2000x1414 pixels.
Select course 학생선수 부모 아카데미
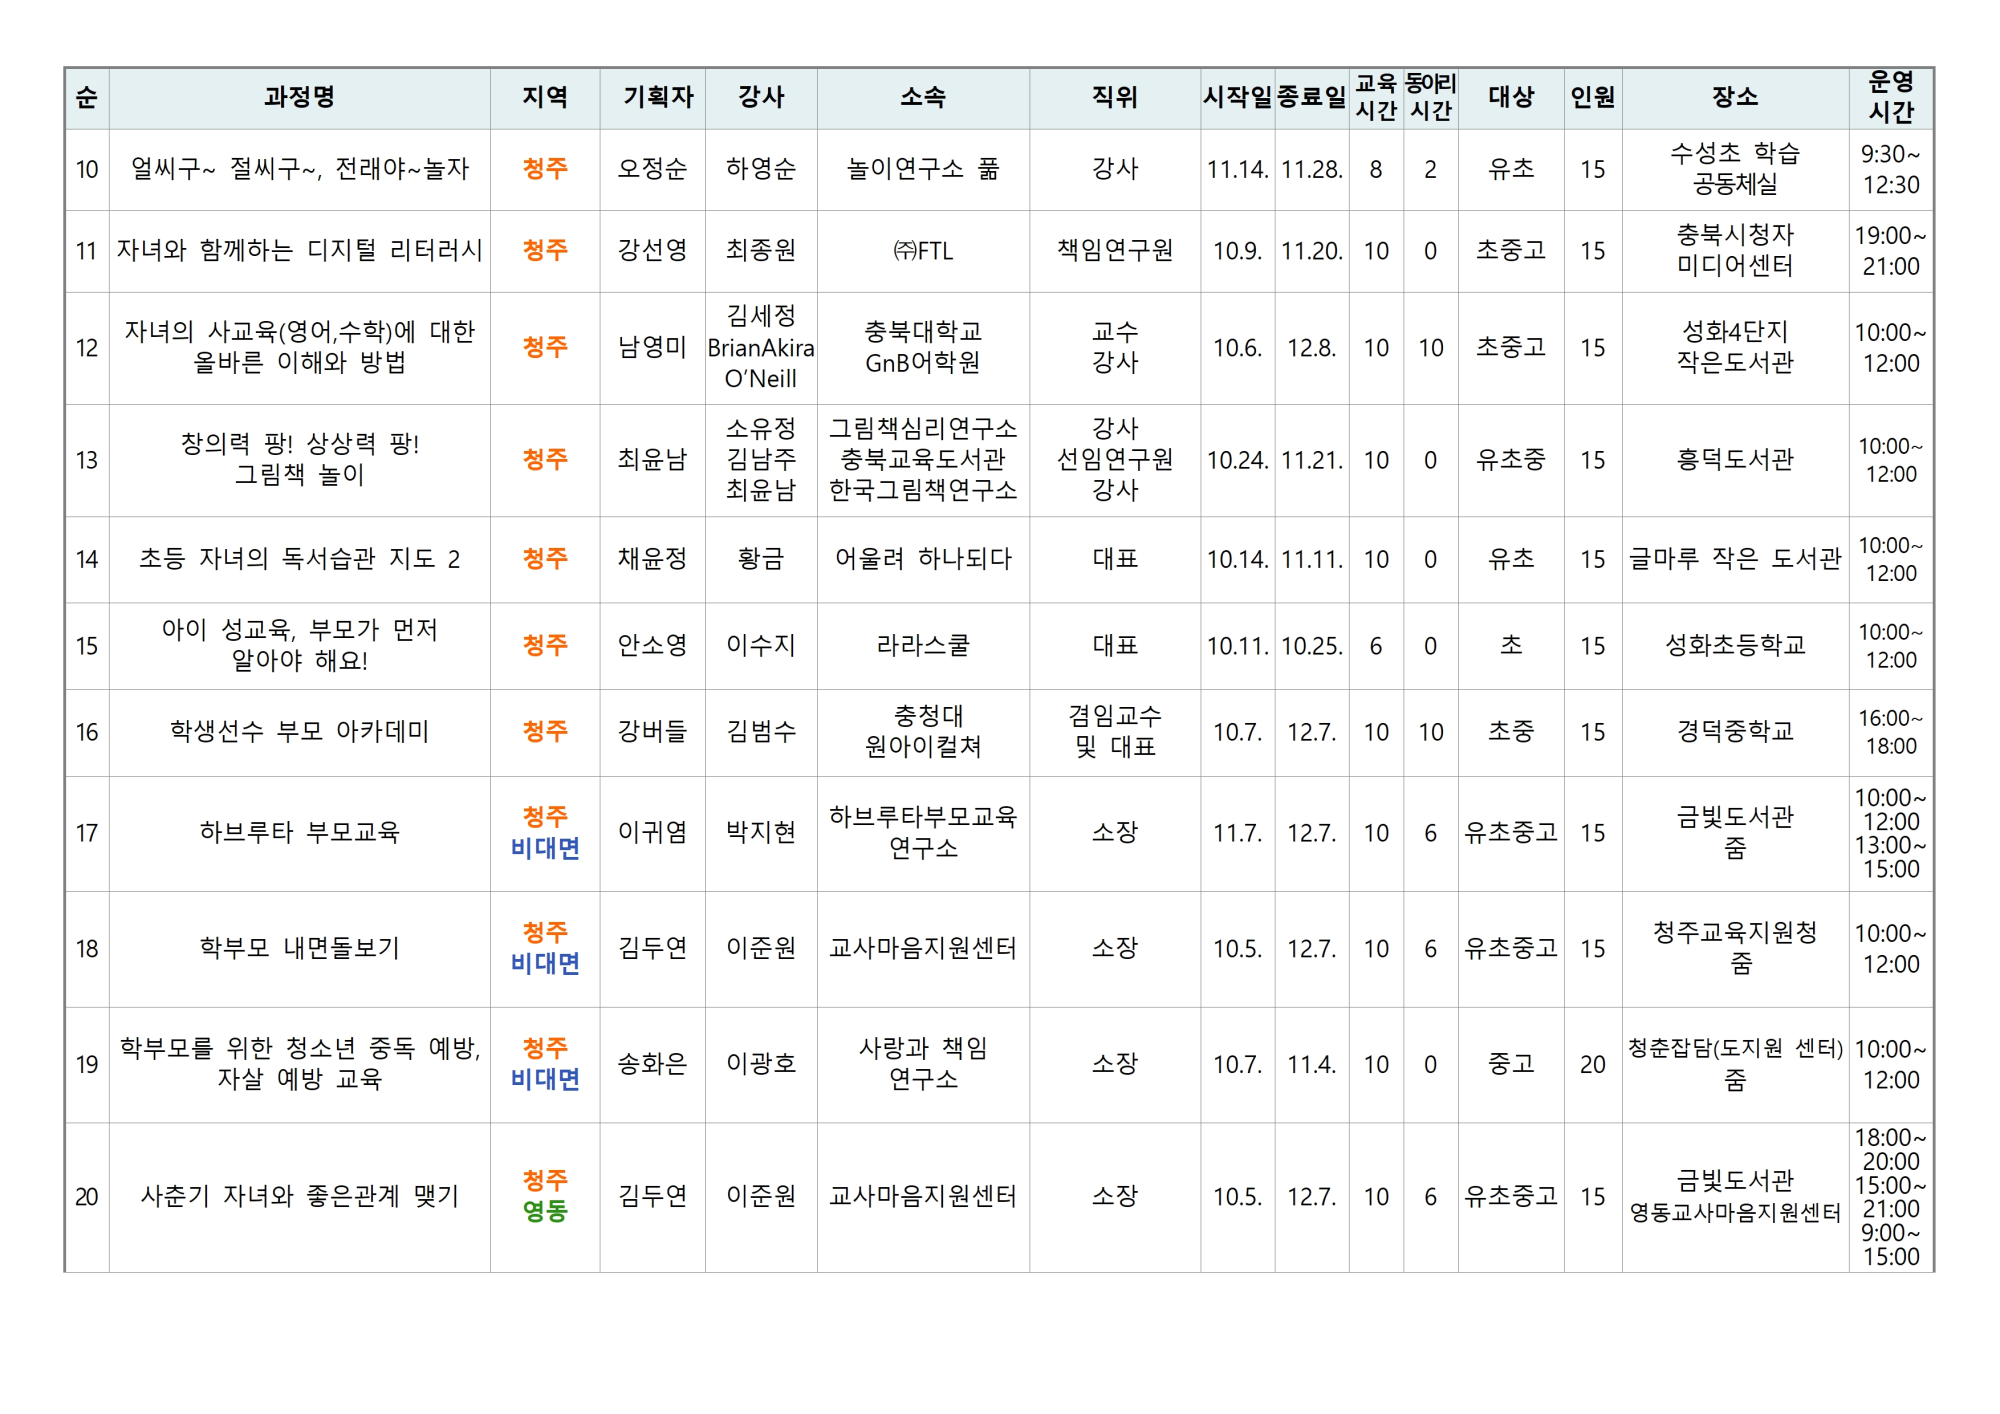tap(299, 732)
